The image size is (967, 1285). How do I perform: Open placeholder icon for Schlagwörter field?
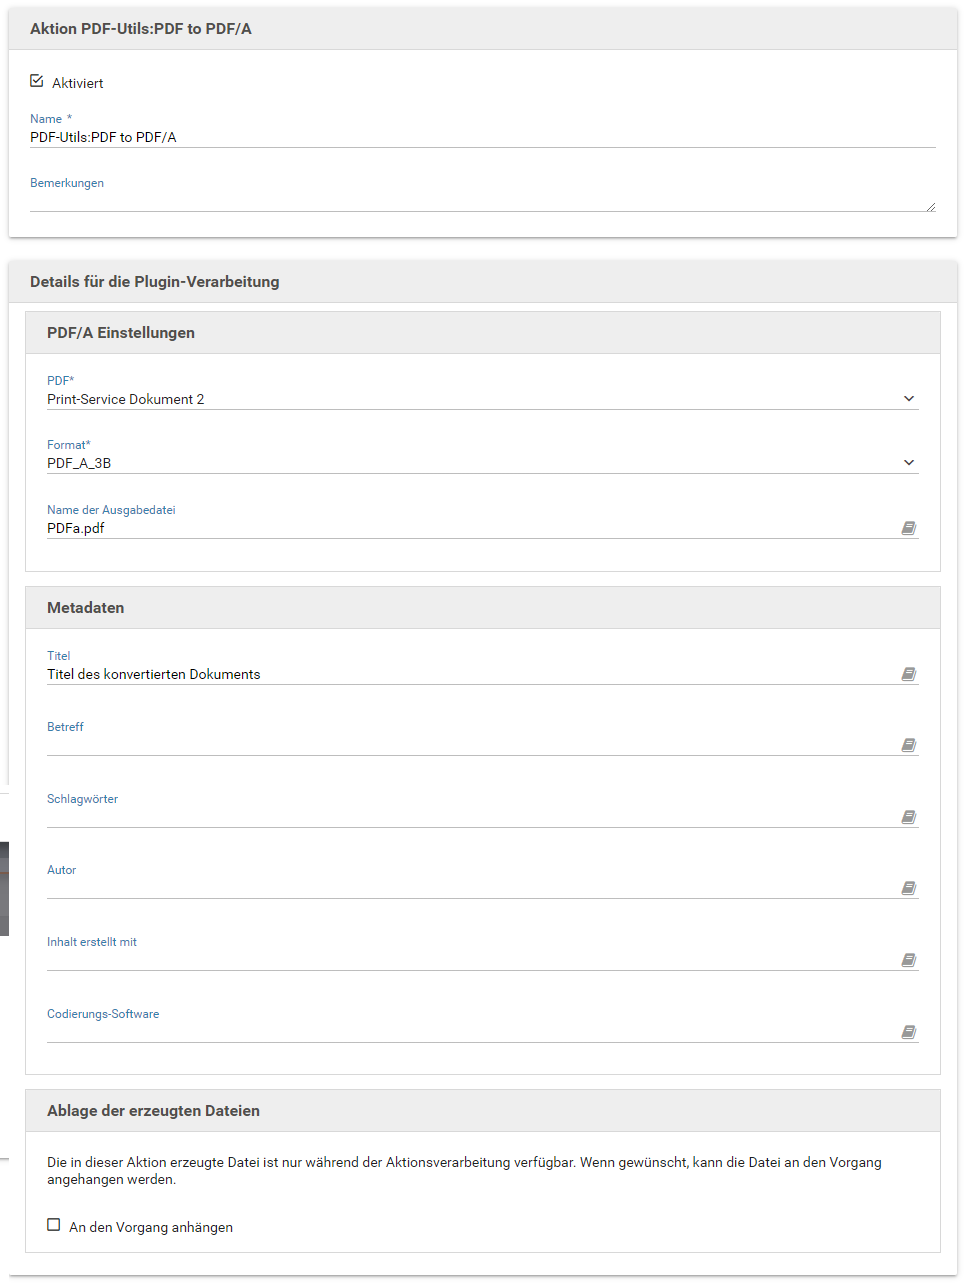pos(908,817)
